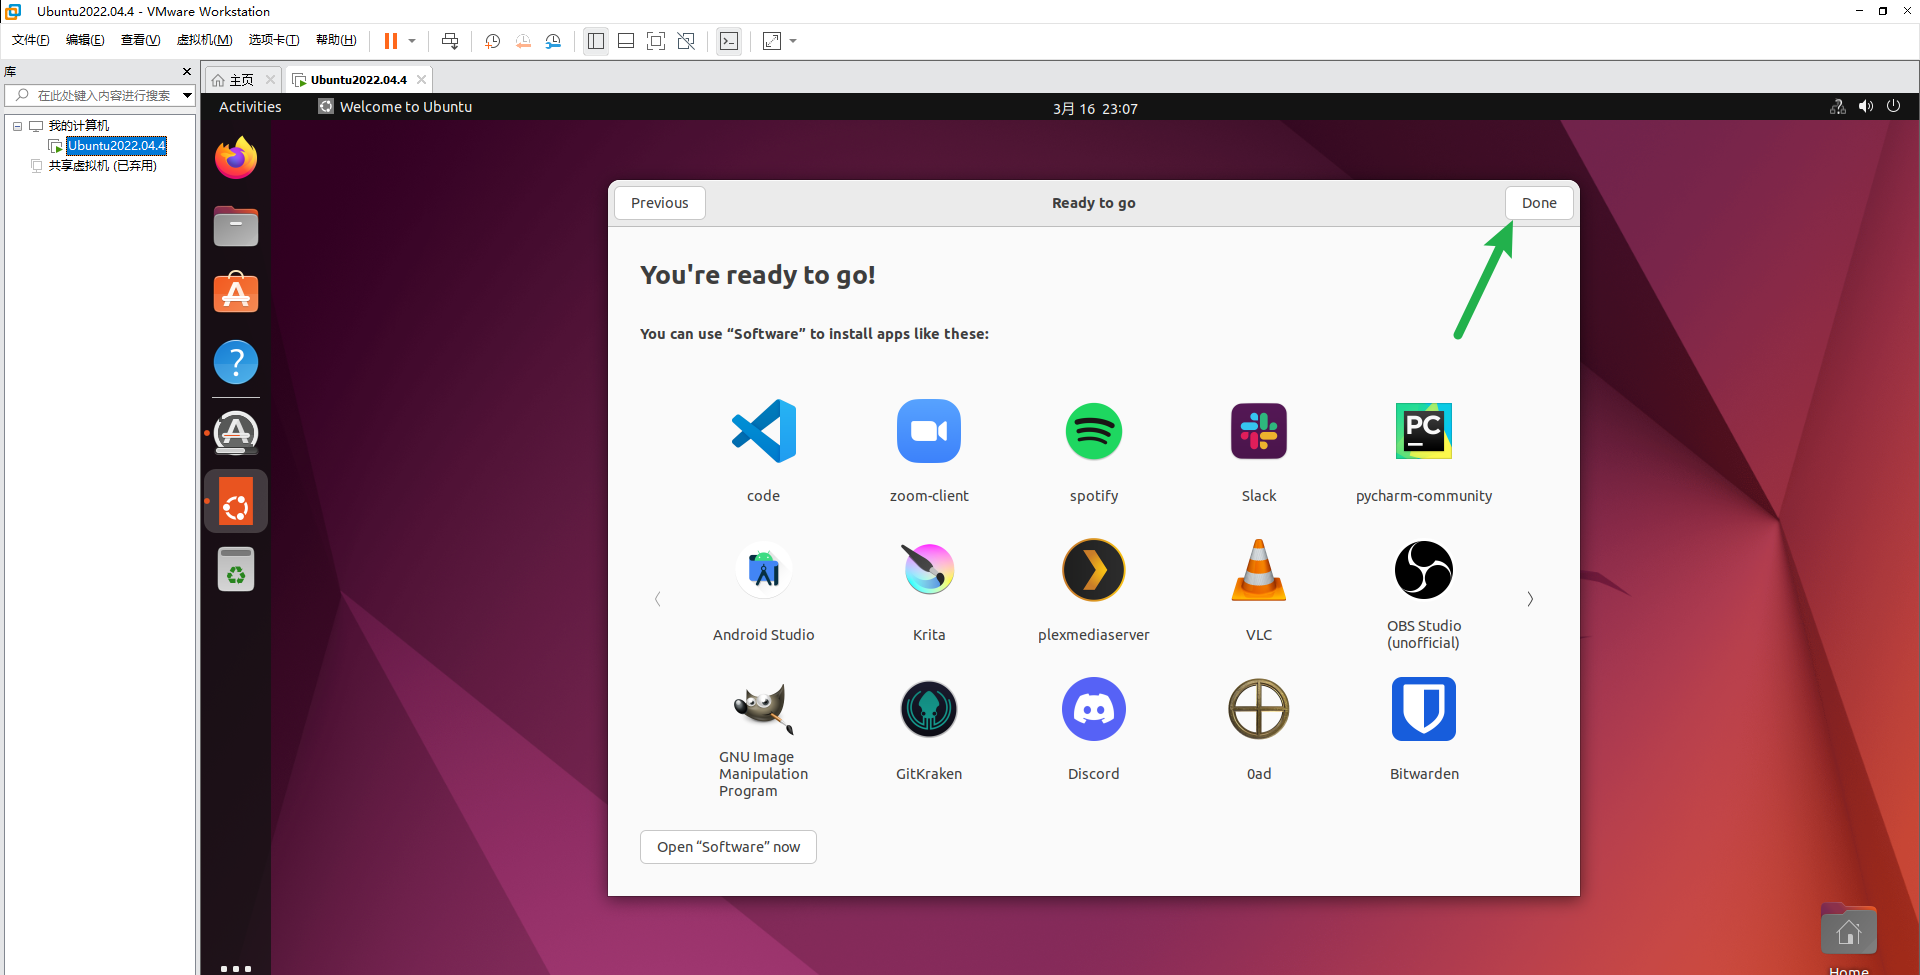Show applications grid in the dock
Image resolution: width=1920 pixels, height=975 pixels.
236,968
